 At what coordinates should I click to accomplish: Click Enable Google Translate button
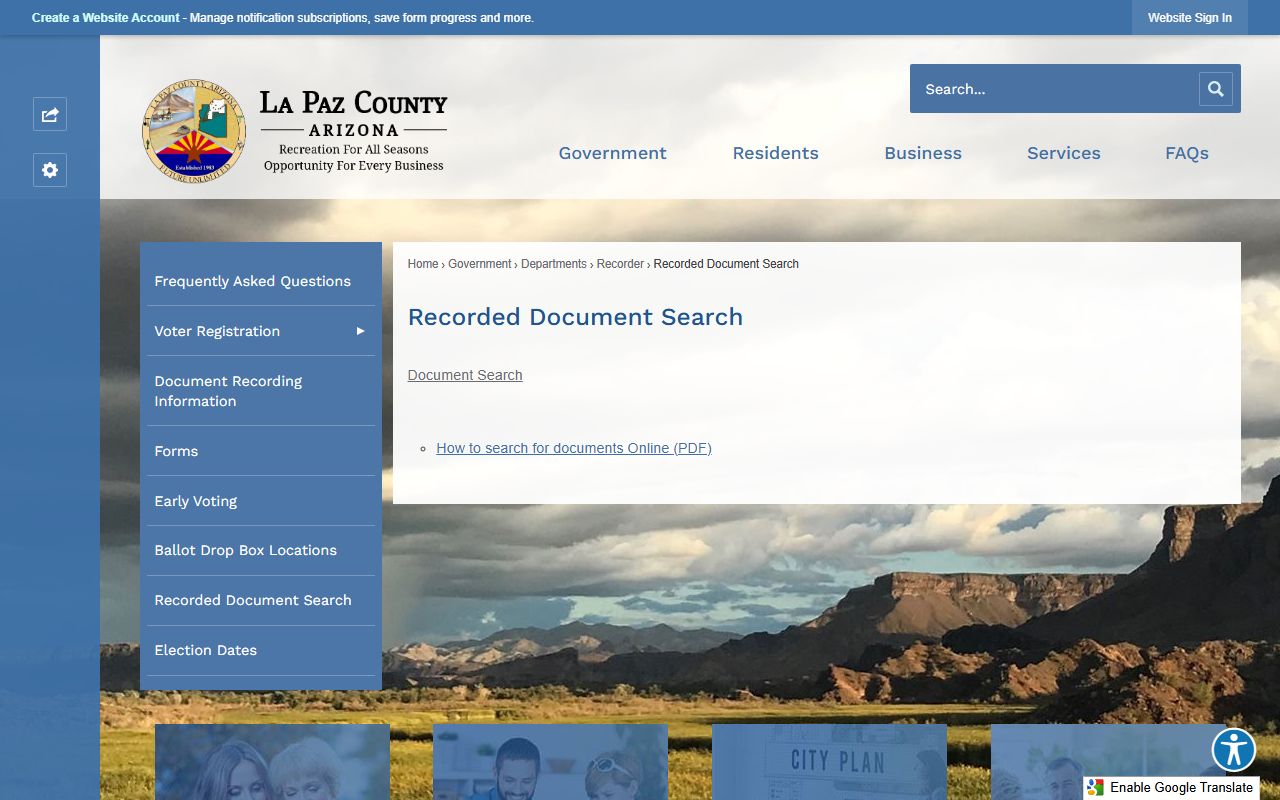1171,788
